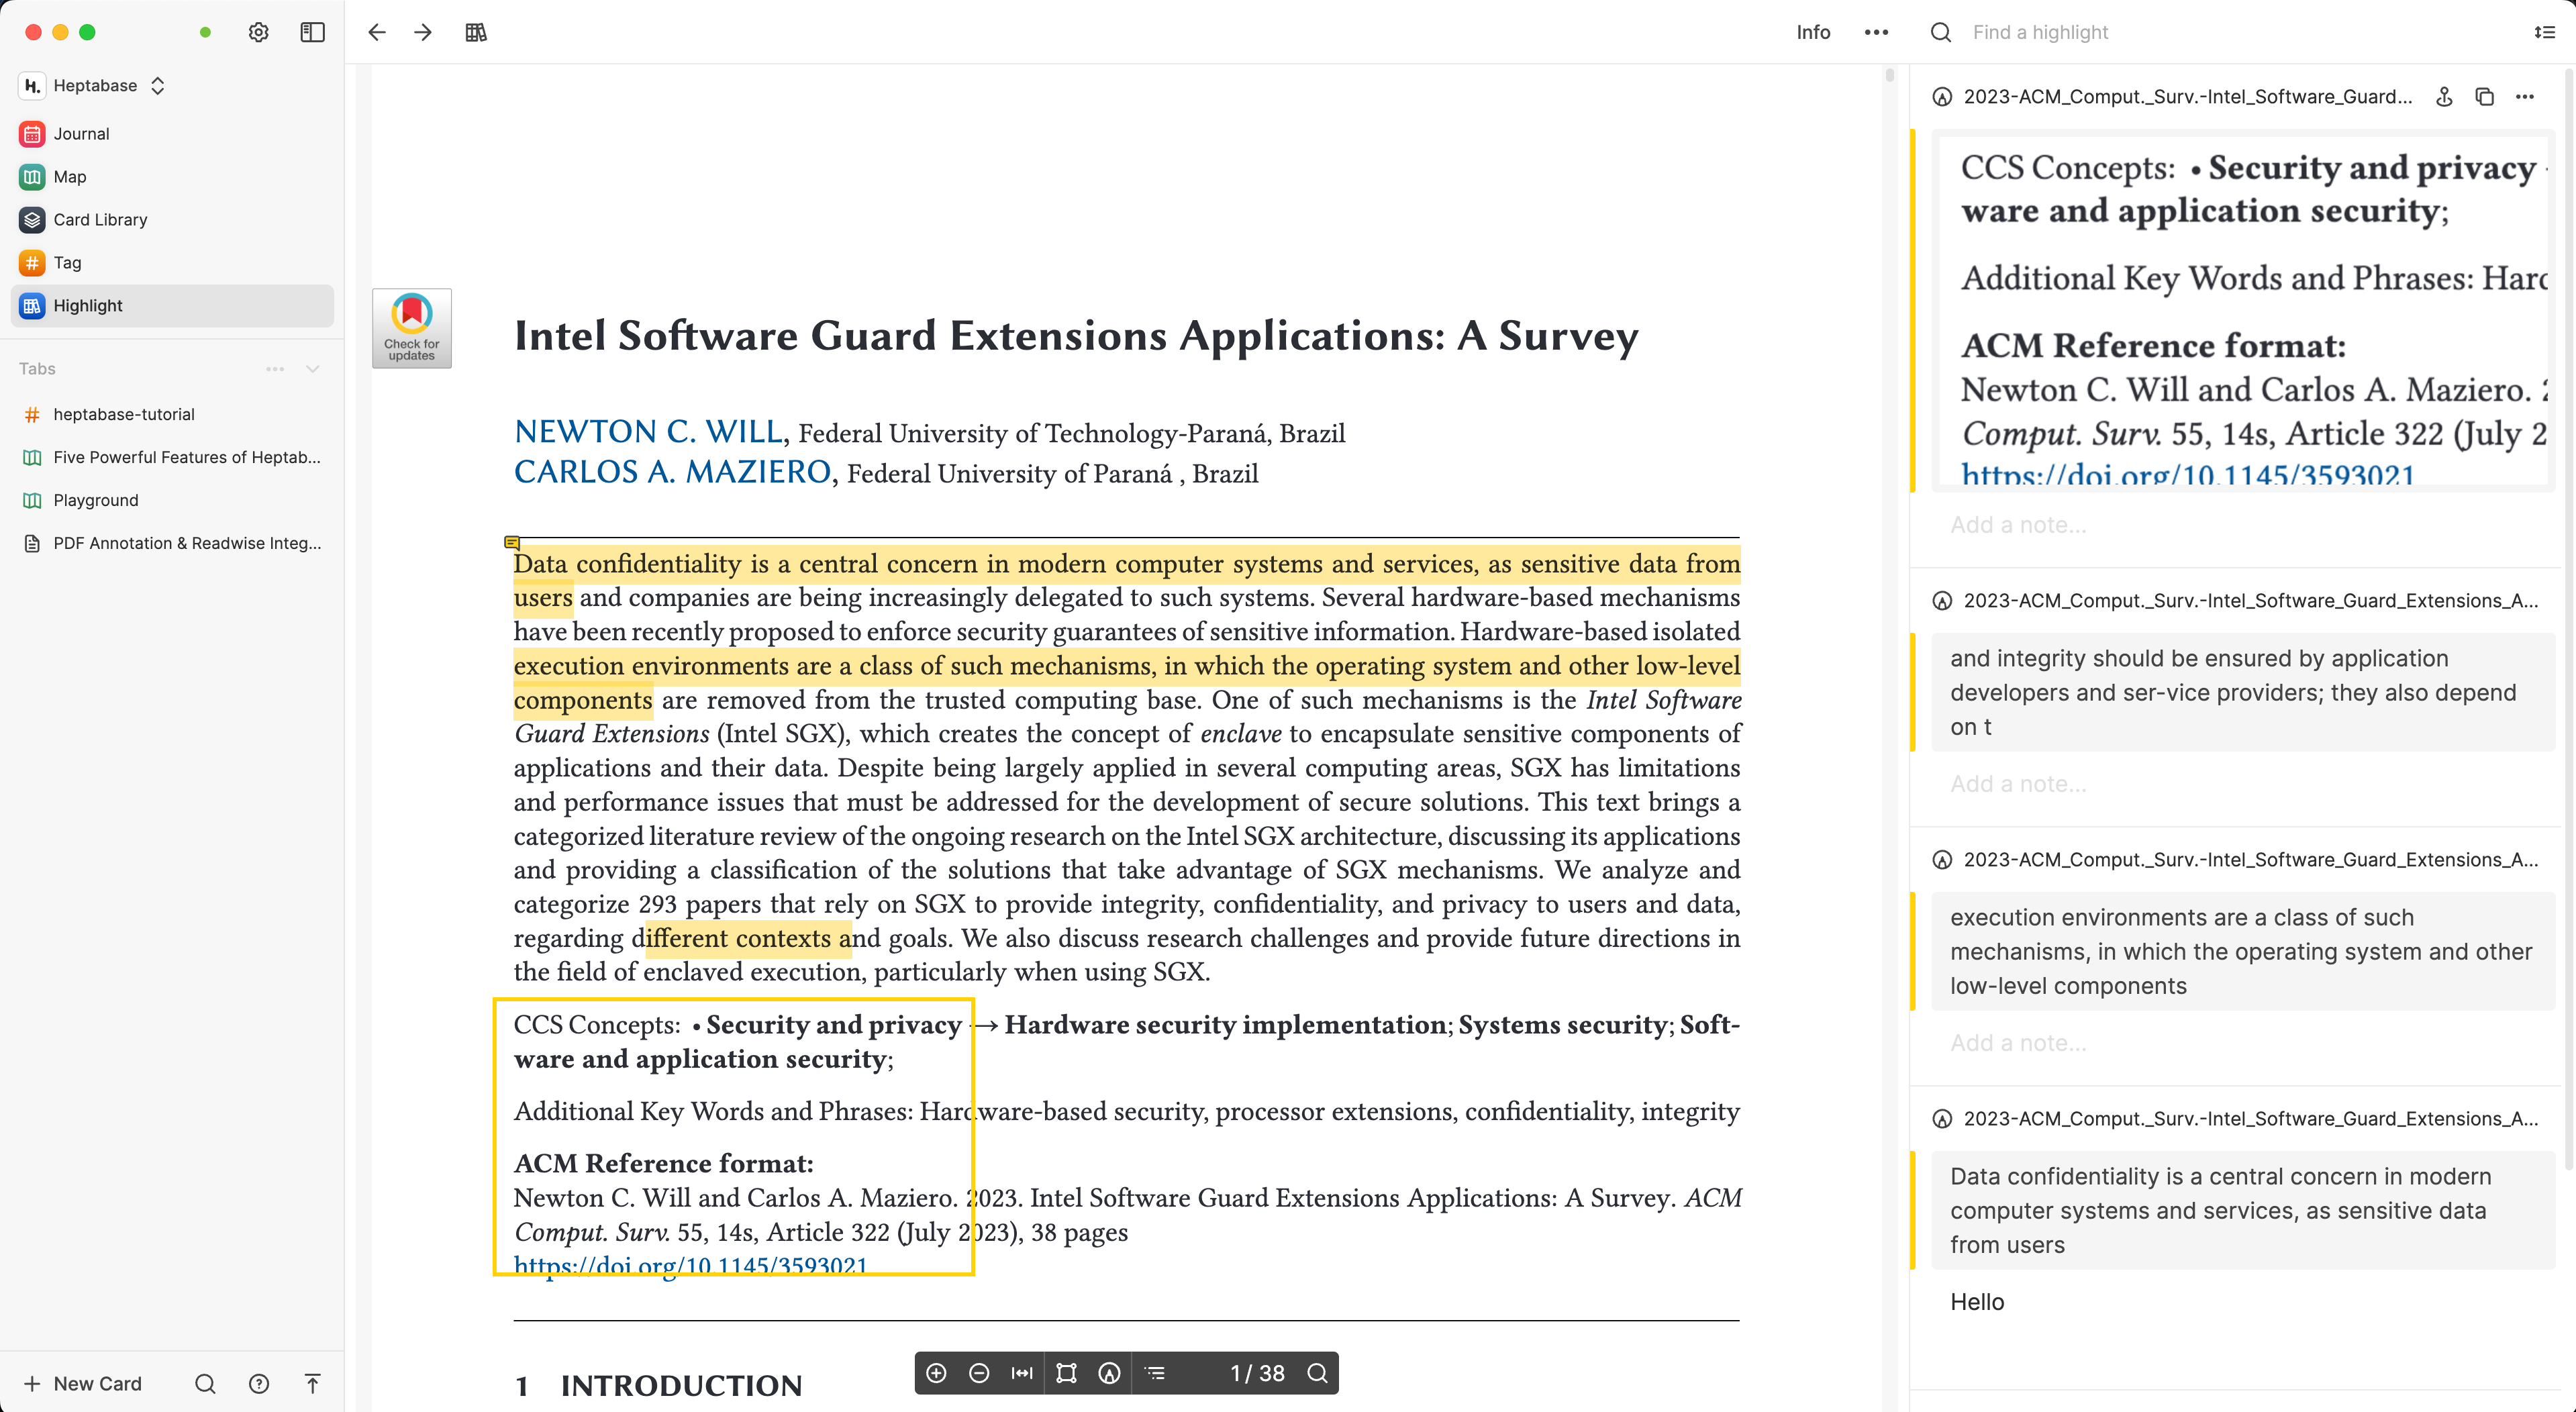Click New Card button
Image resolution: width=2576 pixels, height=1412 pixels.
(x=83, y=1383)
